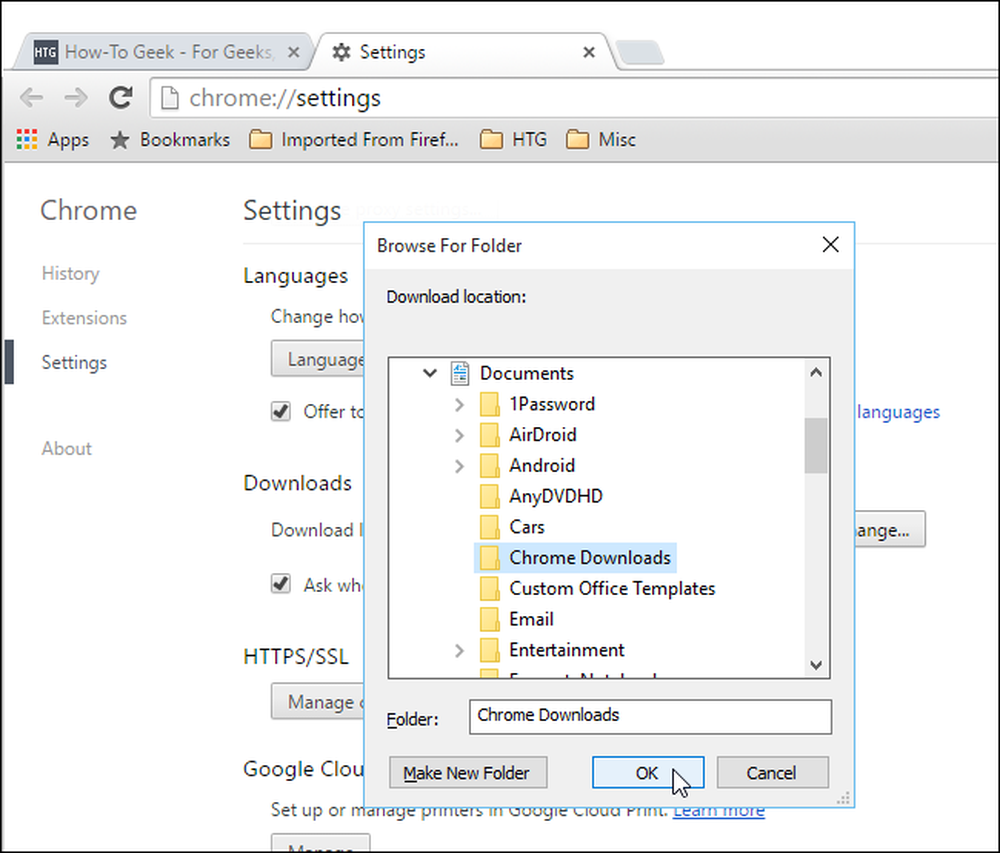
Task: Click the folder tree scroll down arrow
Action: [x=816, y=665]
